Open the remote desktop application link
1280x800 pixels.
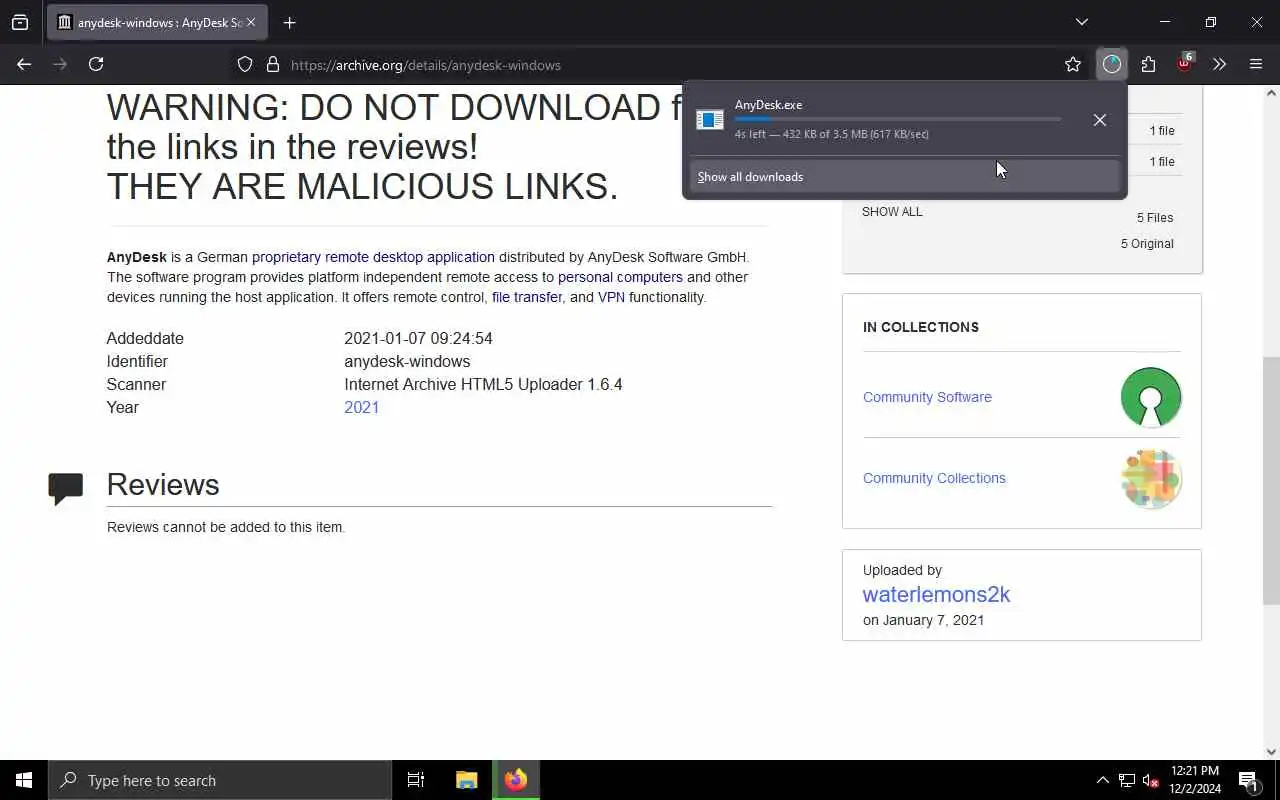tap(410, 257)
